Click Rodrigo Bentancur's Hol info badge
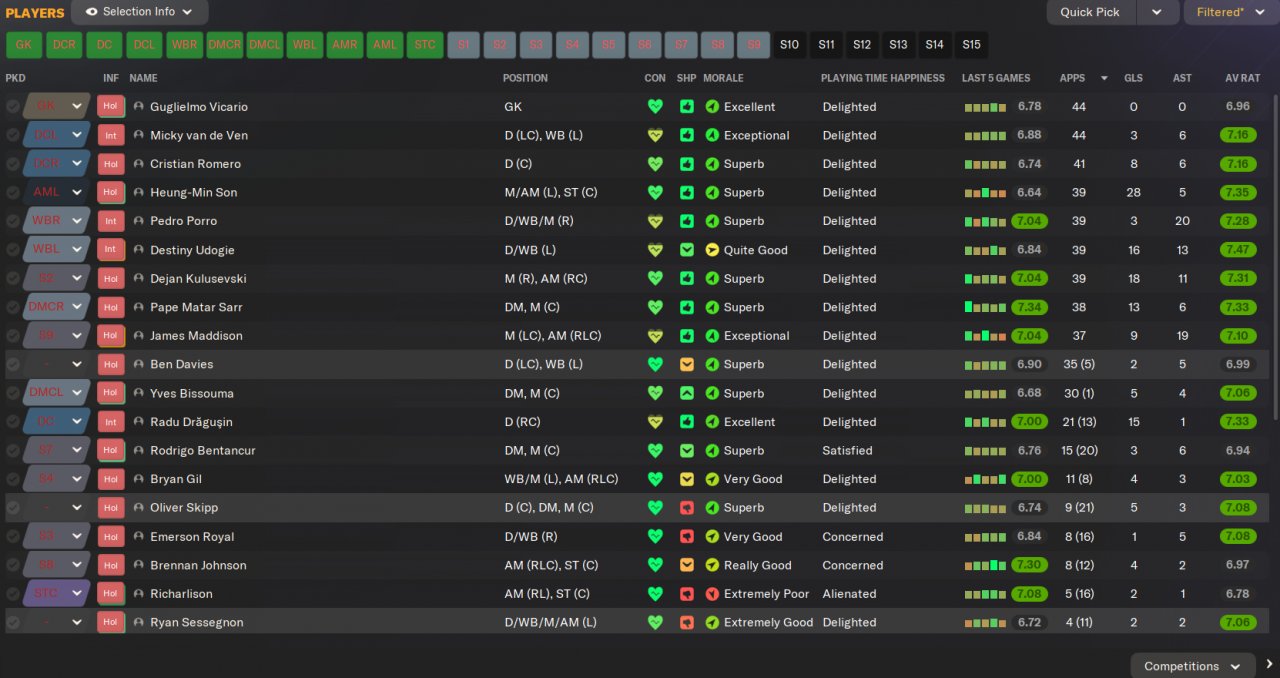Screen dimensions: 1280x678 (111, 450)
